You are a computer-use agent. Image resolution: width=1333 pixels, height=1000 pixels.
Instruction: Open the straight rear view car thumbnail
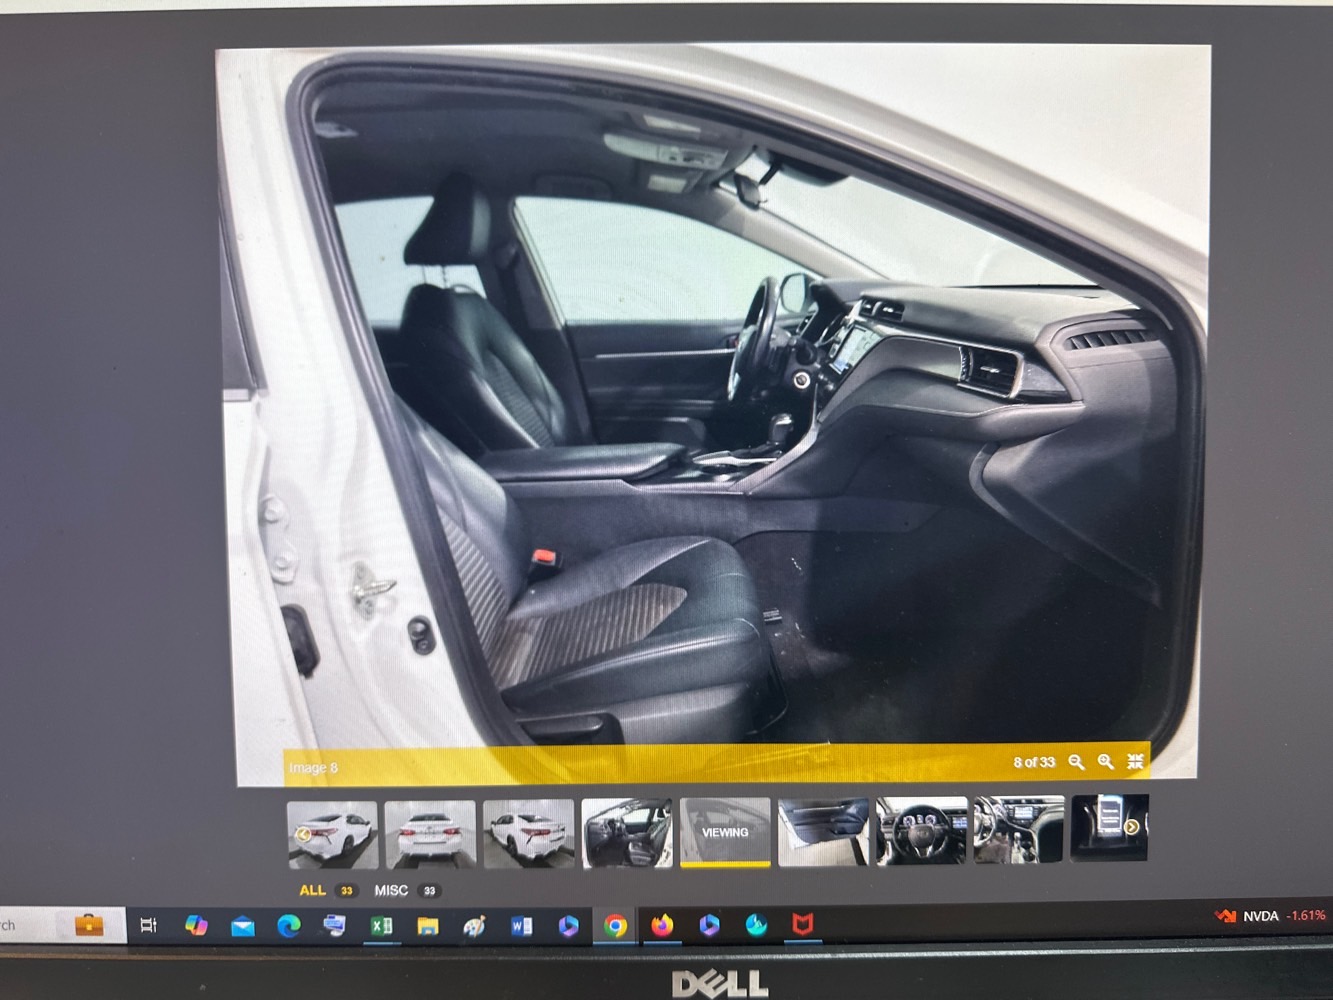click(x=430, y=834)
